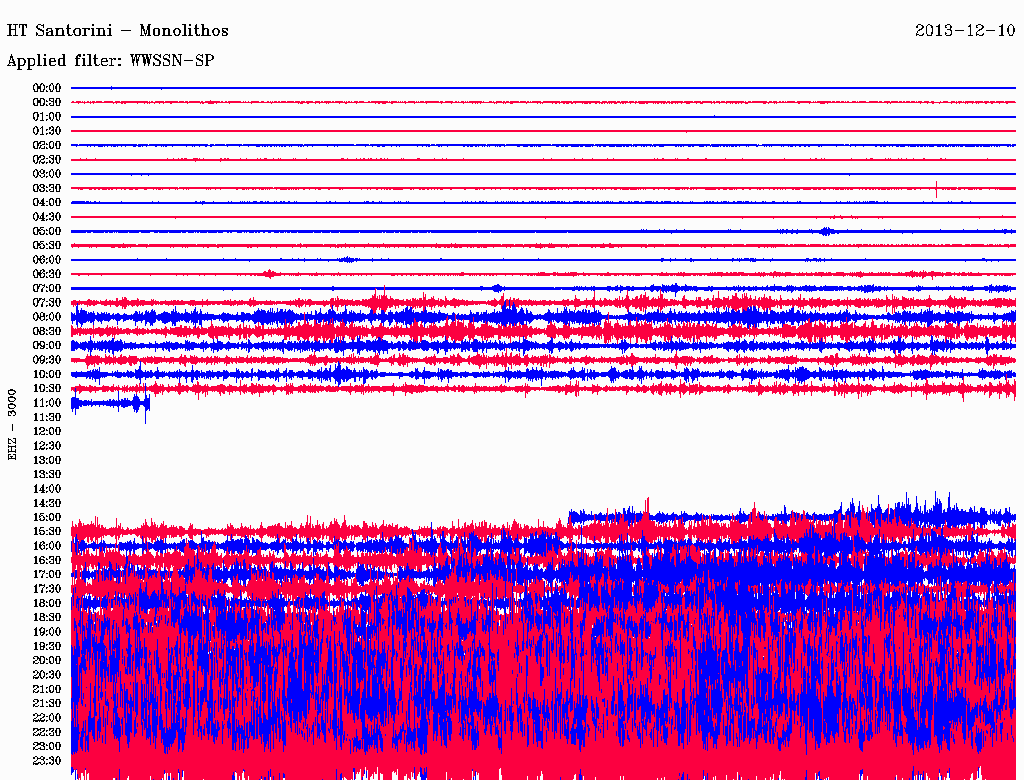
Task: Select the 08:30 time label
Action: point(47,331)
